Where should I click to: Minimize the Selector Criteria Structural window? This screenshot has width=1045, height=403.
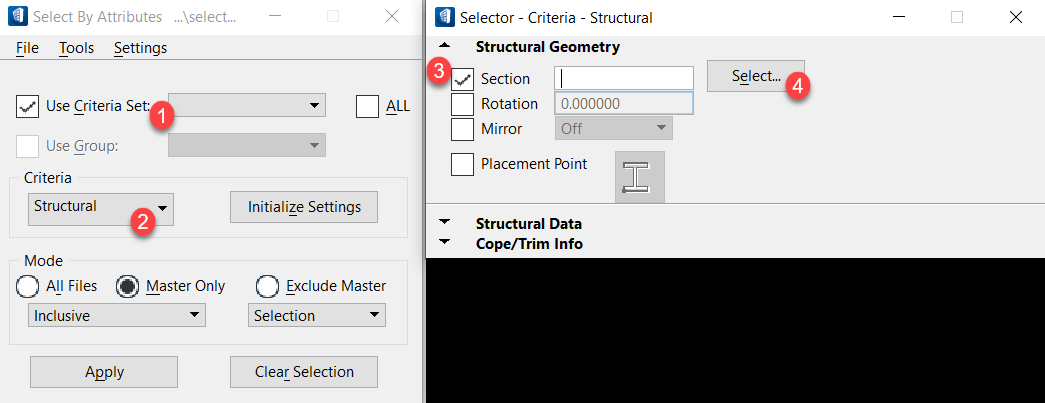point(898,17)
